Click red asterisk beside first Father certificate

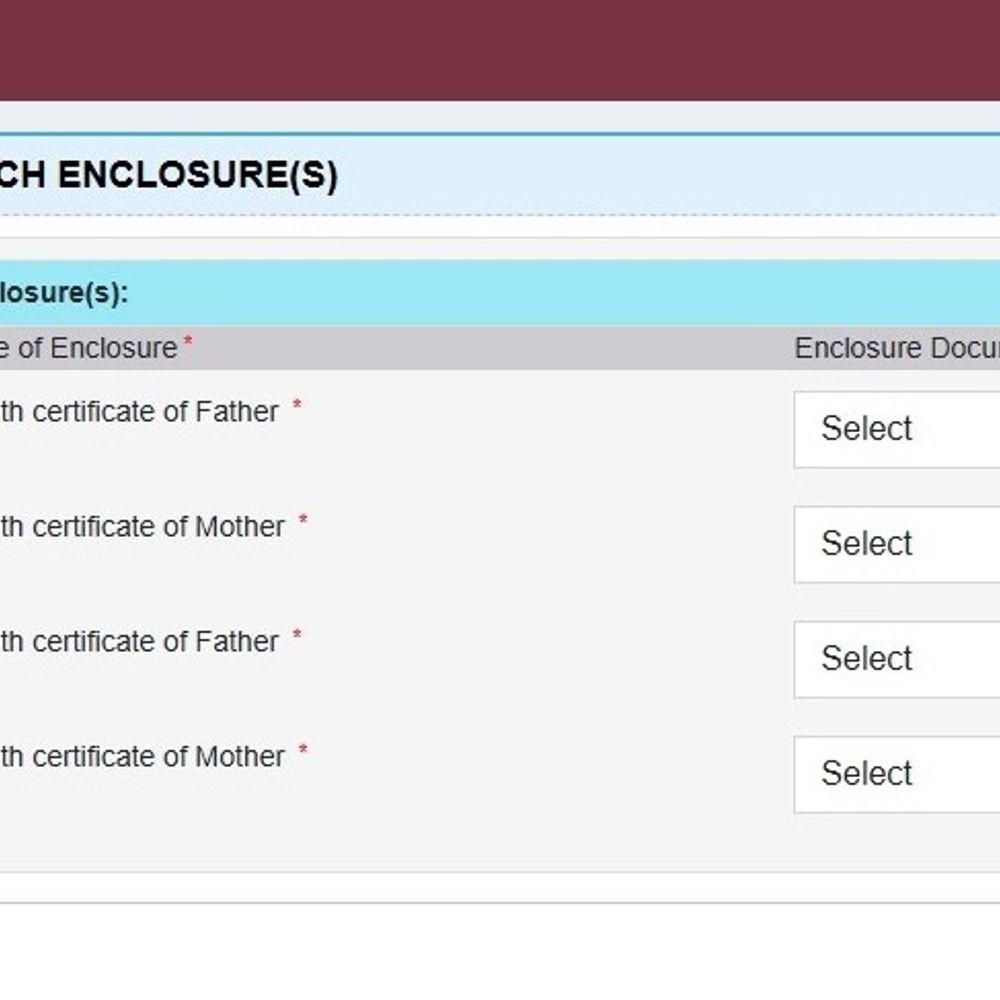[297, 404]
